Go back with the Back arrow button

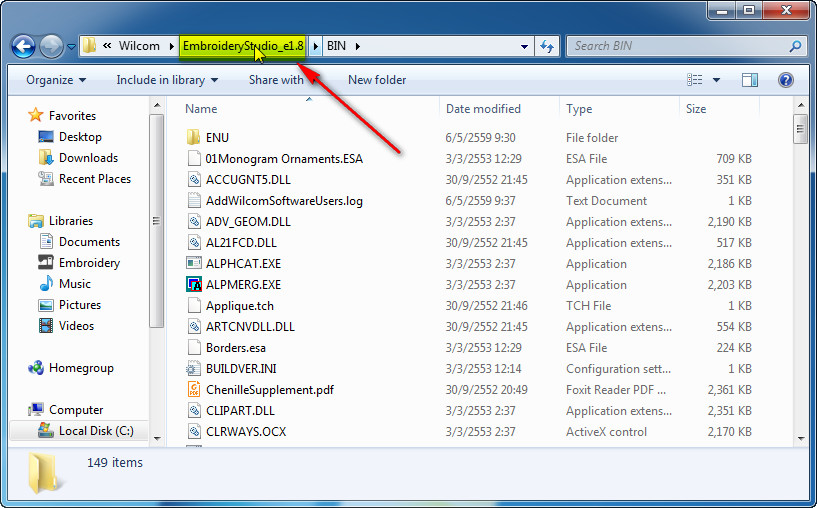23,46
